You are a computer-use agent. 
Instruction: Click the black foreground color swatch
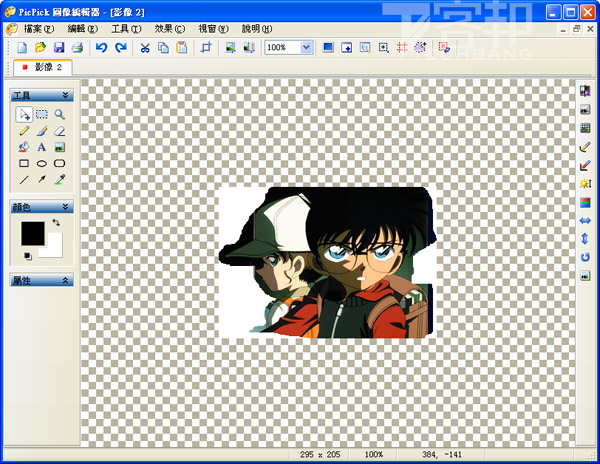[x=32, y=232]
